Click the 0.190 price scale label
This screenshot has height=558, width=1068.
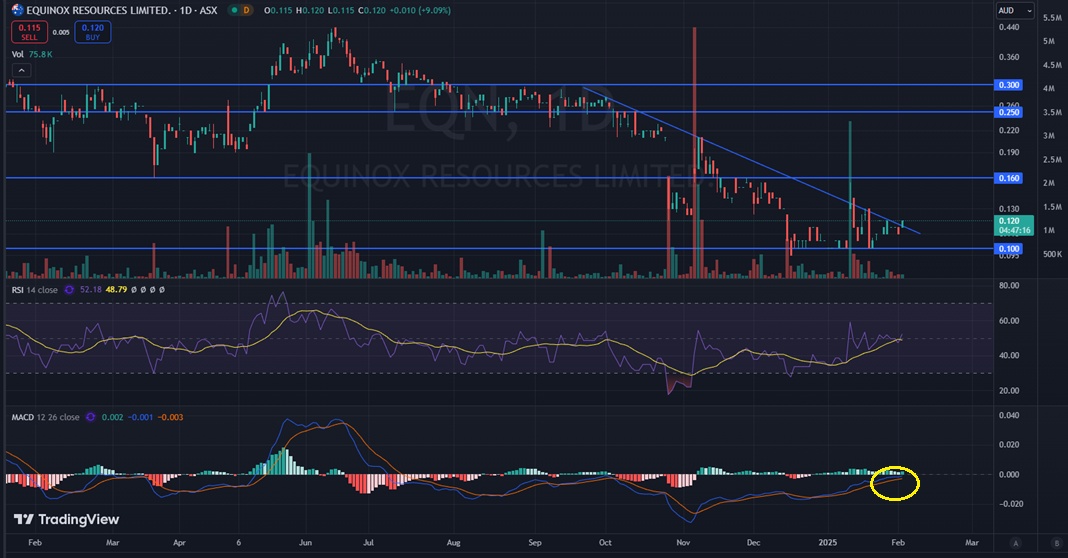point(1009,153)
